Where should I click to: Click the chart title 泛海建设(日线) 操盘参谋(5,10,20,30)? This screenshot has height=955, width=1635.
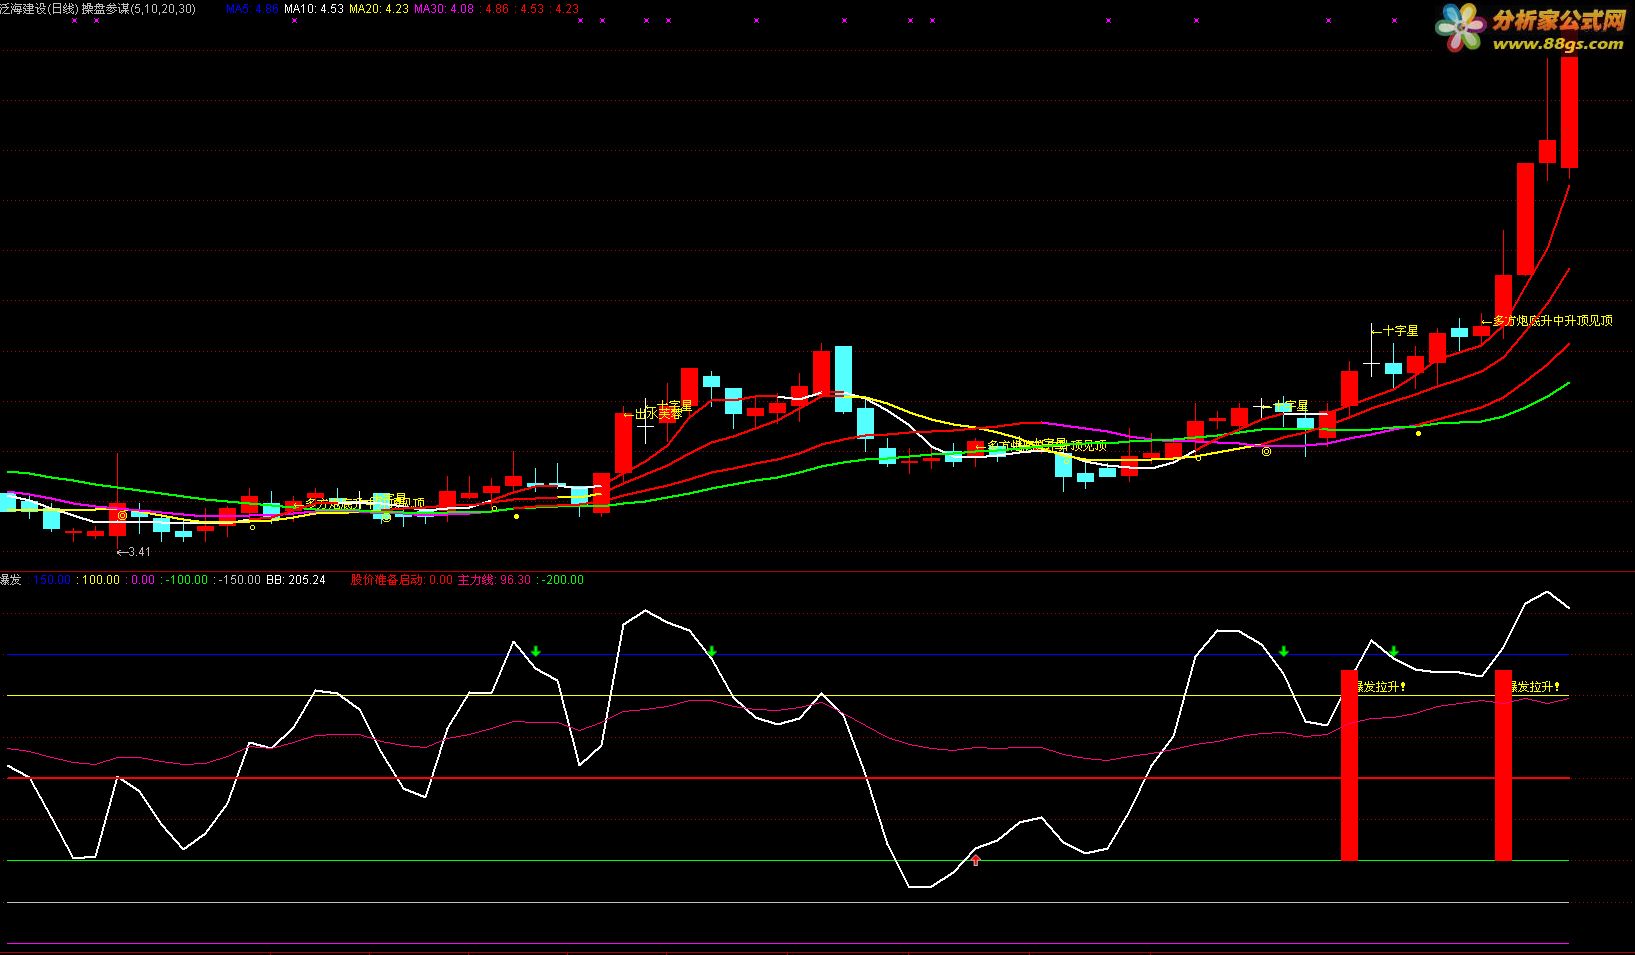click(98, 8)
